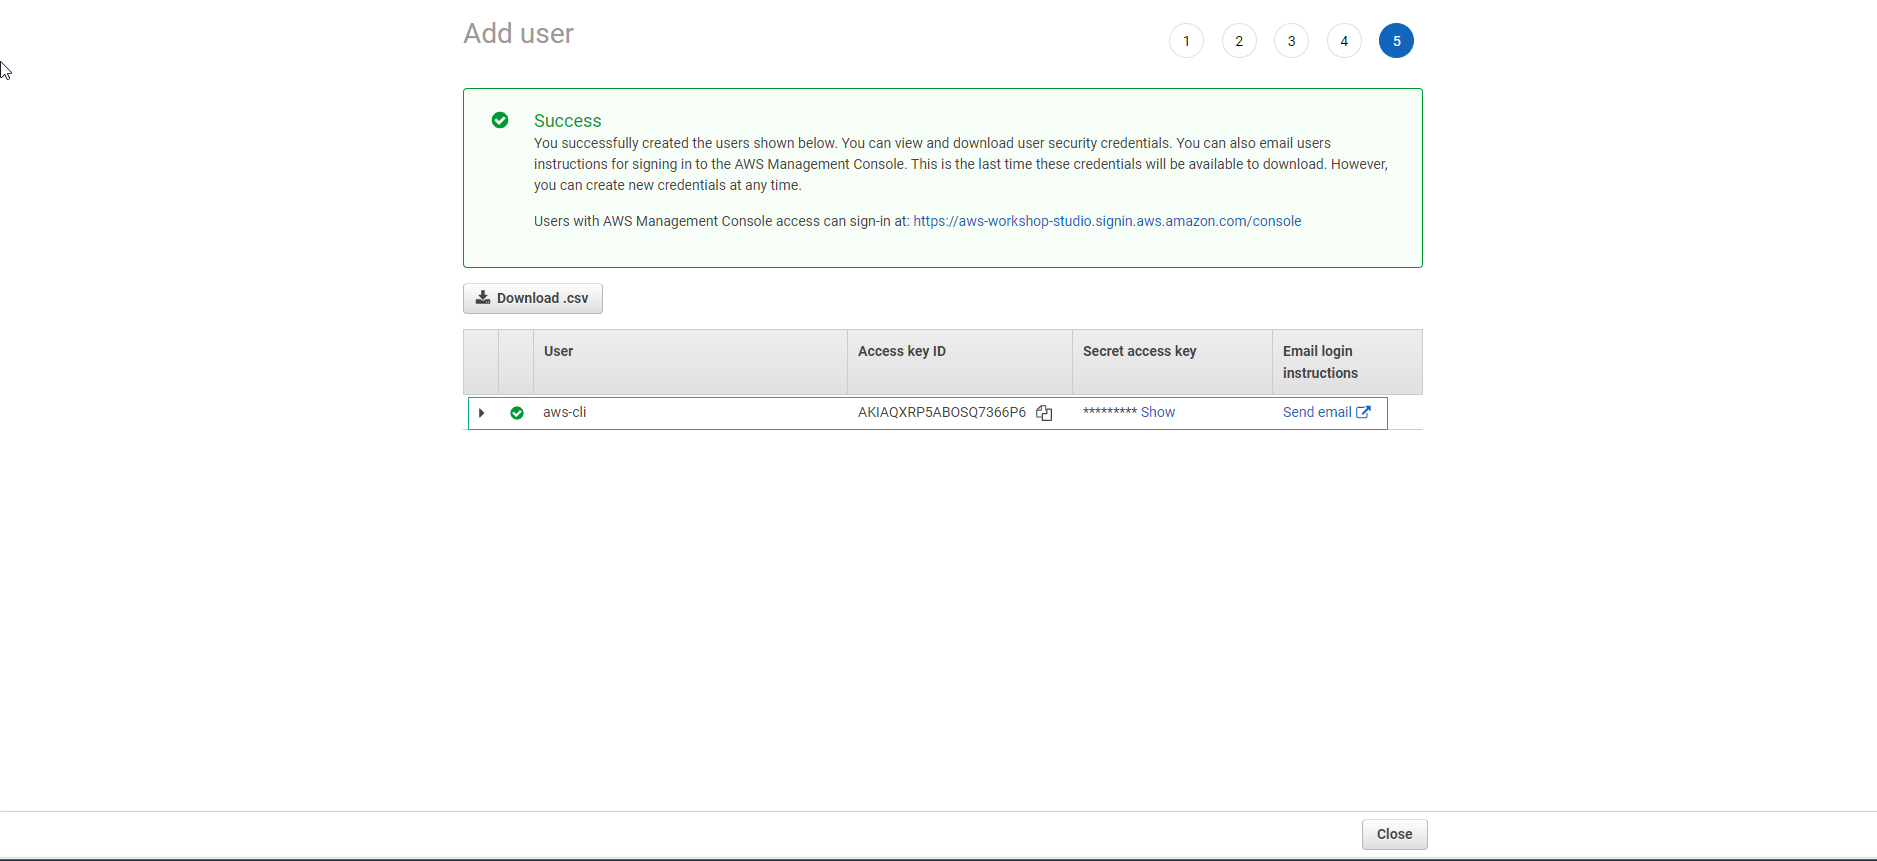Click the Add user page heading

(x=518, y=34)
